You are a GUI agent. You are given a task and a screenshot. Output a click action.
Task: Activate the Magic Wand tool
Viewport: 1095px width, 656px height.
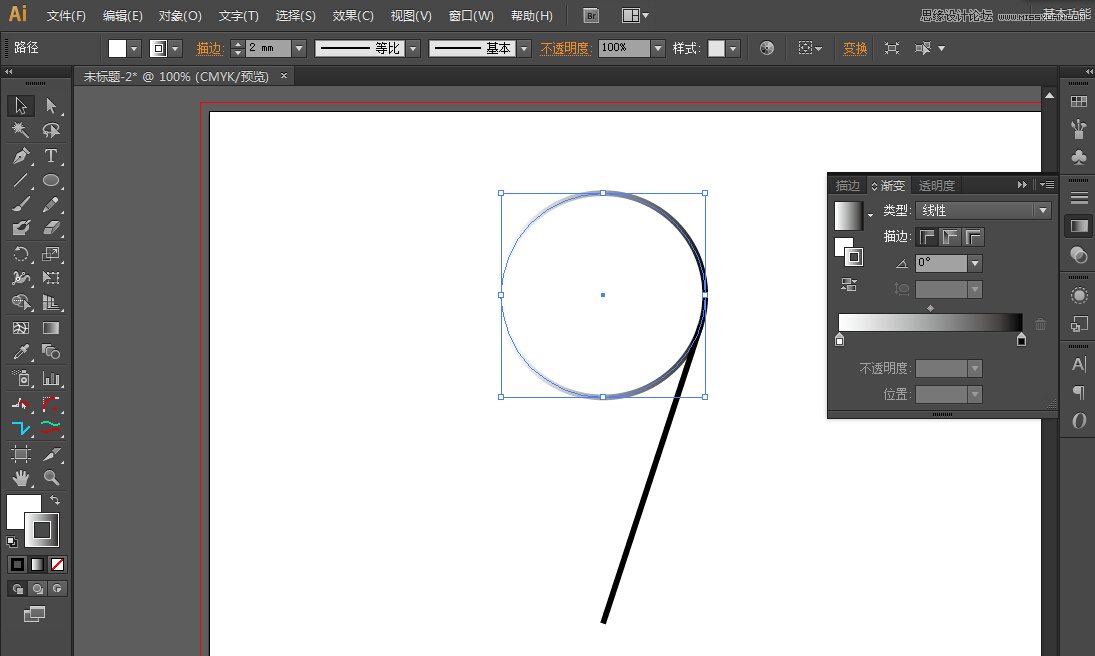pos(20,130)
